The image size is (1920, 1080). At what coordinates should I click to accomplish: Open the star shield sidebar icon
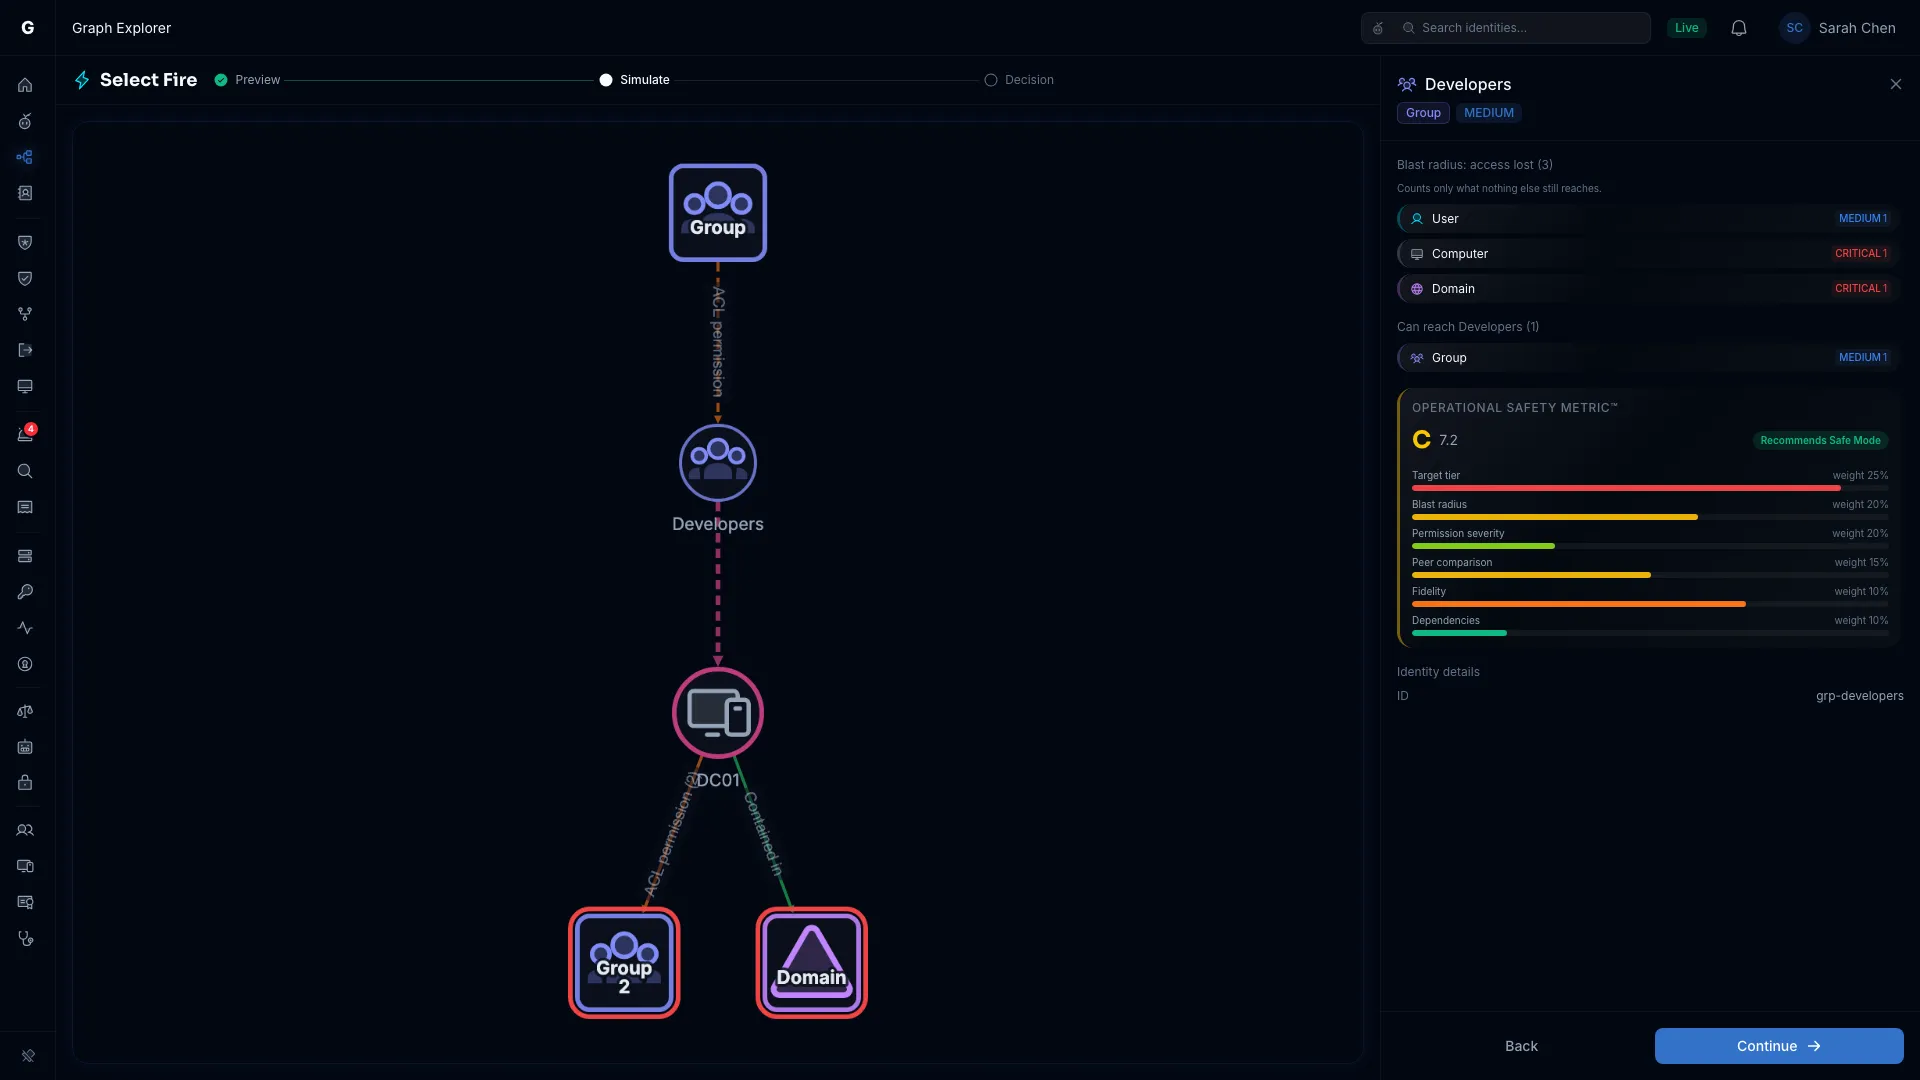pos(25,242)
